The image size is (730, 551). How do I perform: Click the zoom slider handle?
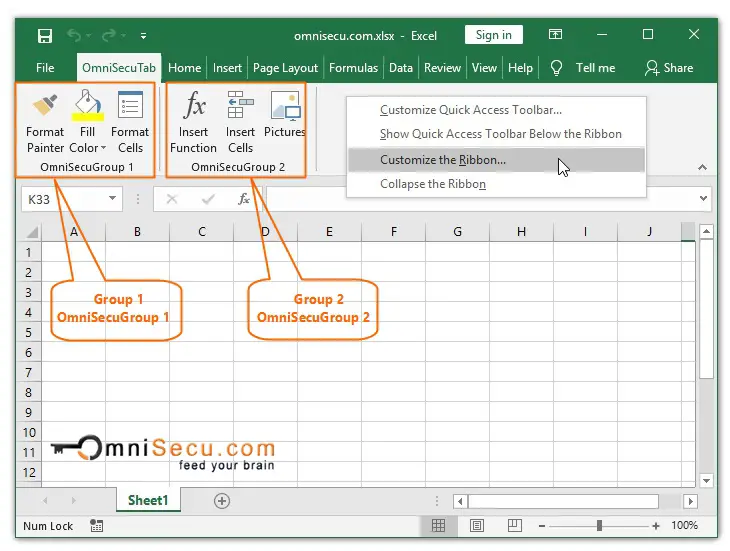tap(599, 526)
